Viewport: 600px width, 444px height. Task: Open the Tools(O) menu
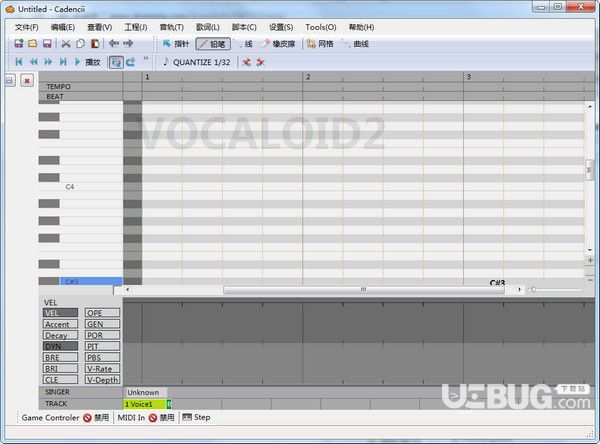pos(321,27)
